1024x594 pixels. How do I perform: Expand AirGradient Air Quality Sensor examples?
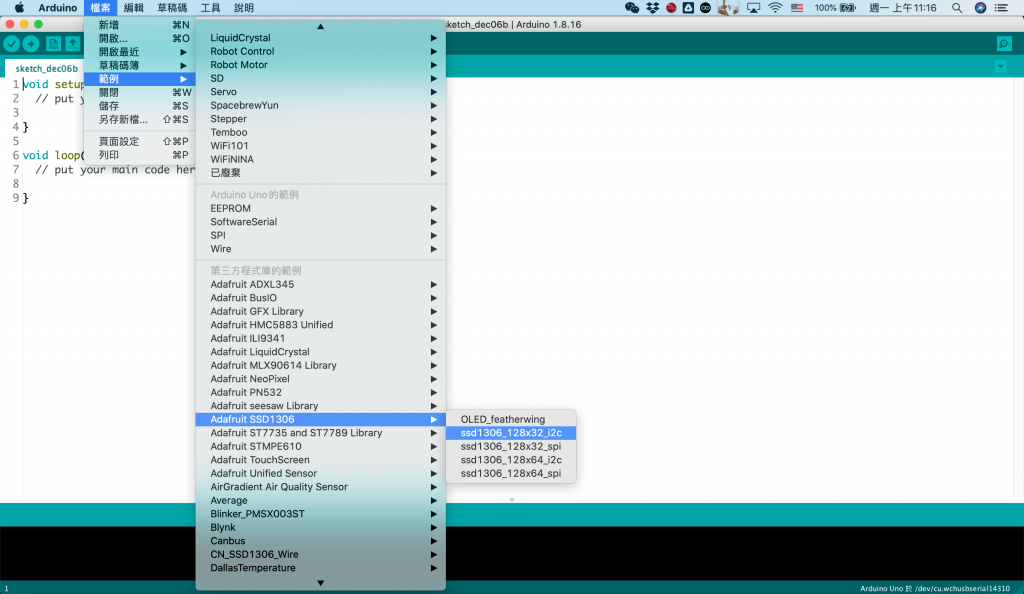tap(321, 487)
